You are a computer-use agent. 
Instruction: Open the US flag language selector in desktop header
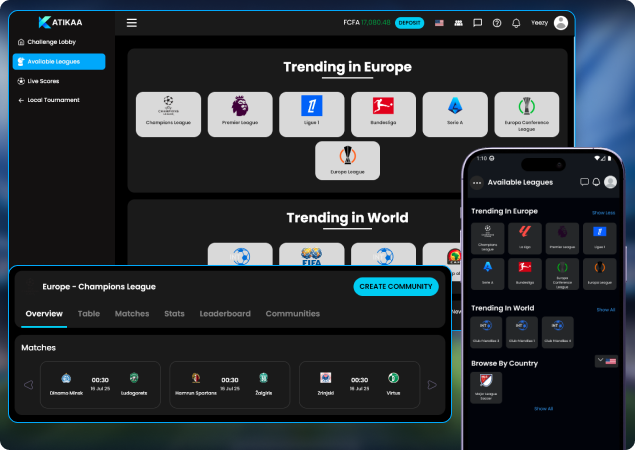click(x=439, y=23)
